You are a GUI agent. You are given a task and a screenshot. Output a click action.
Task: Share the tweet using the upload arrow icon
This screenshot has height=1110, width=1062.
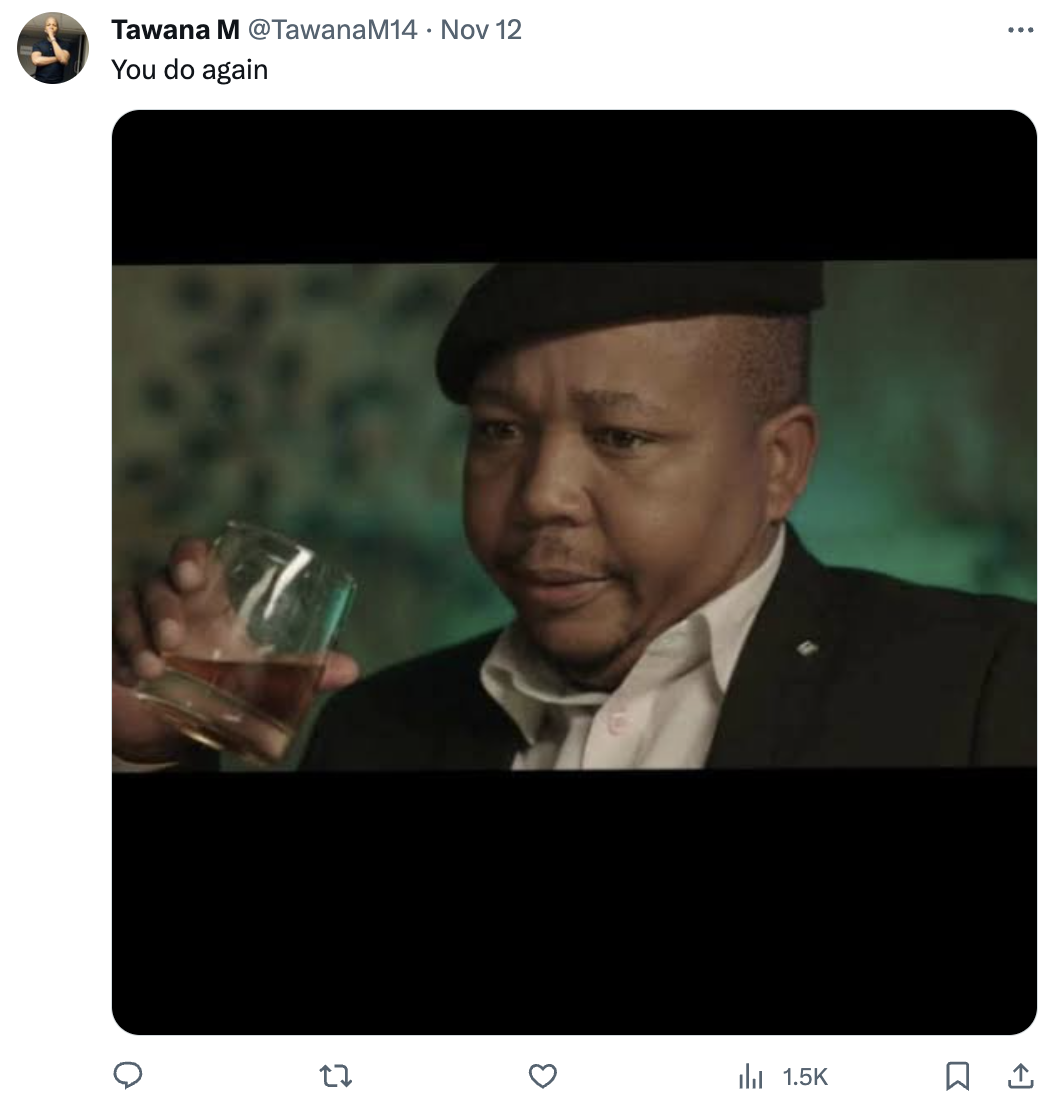pyautogui.click(x=1020, y=1075)
